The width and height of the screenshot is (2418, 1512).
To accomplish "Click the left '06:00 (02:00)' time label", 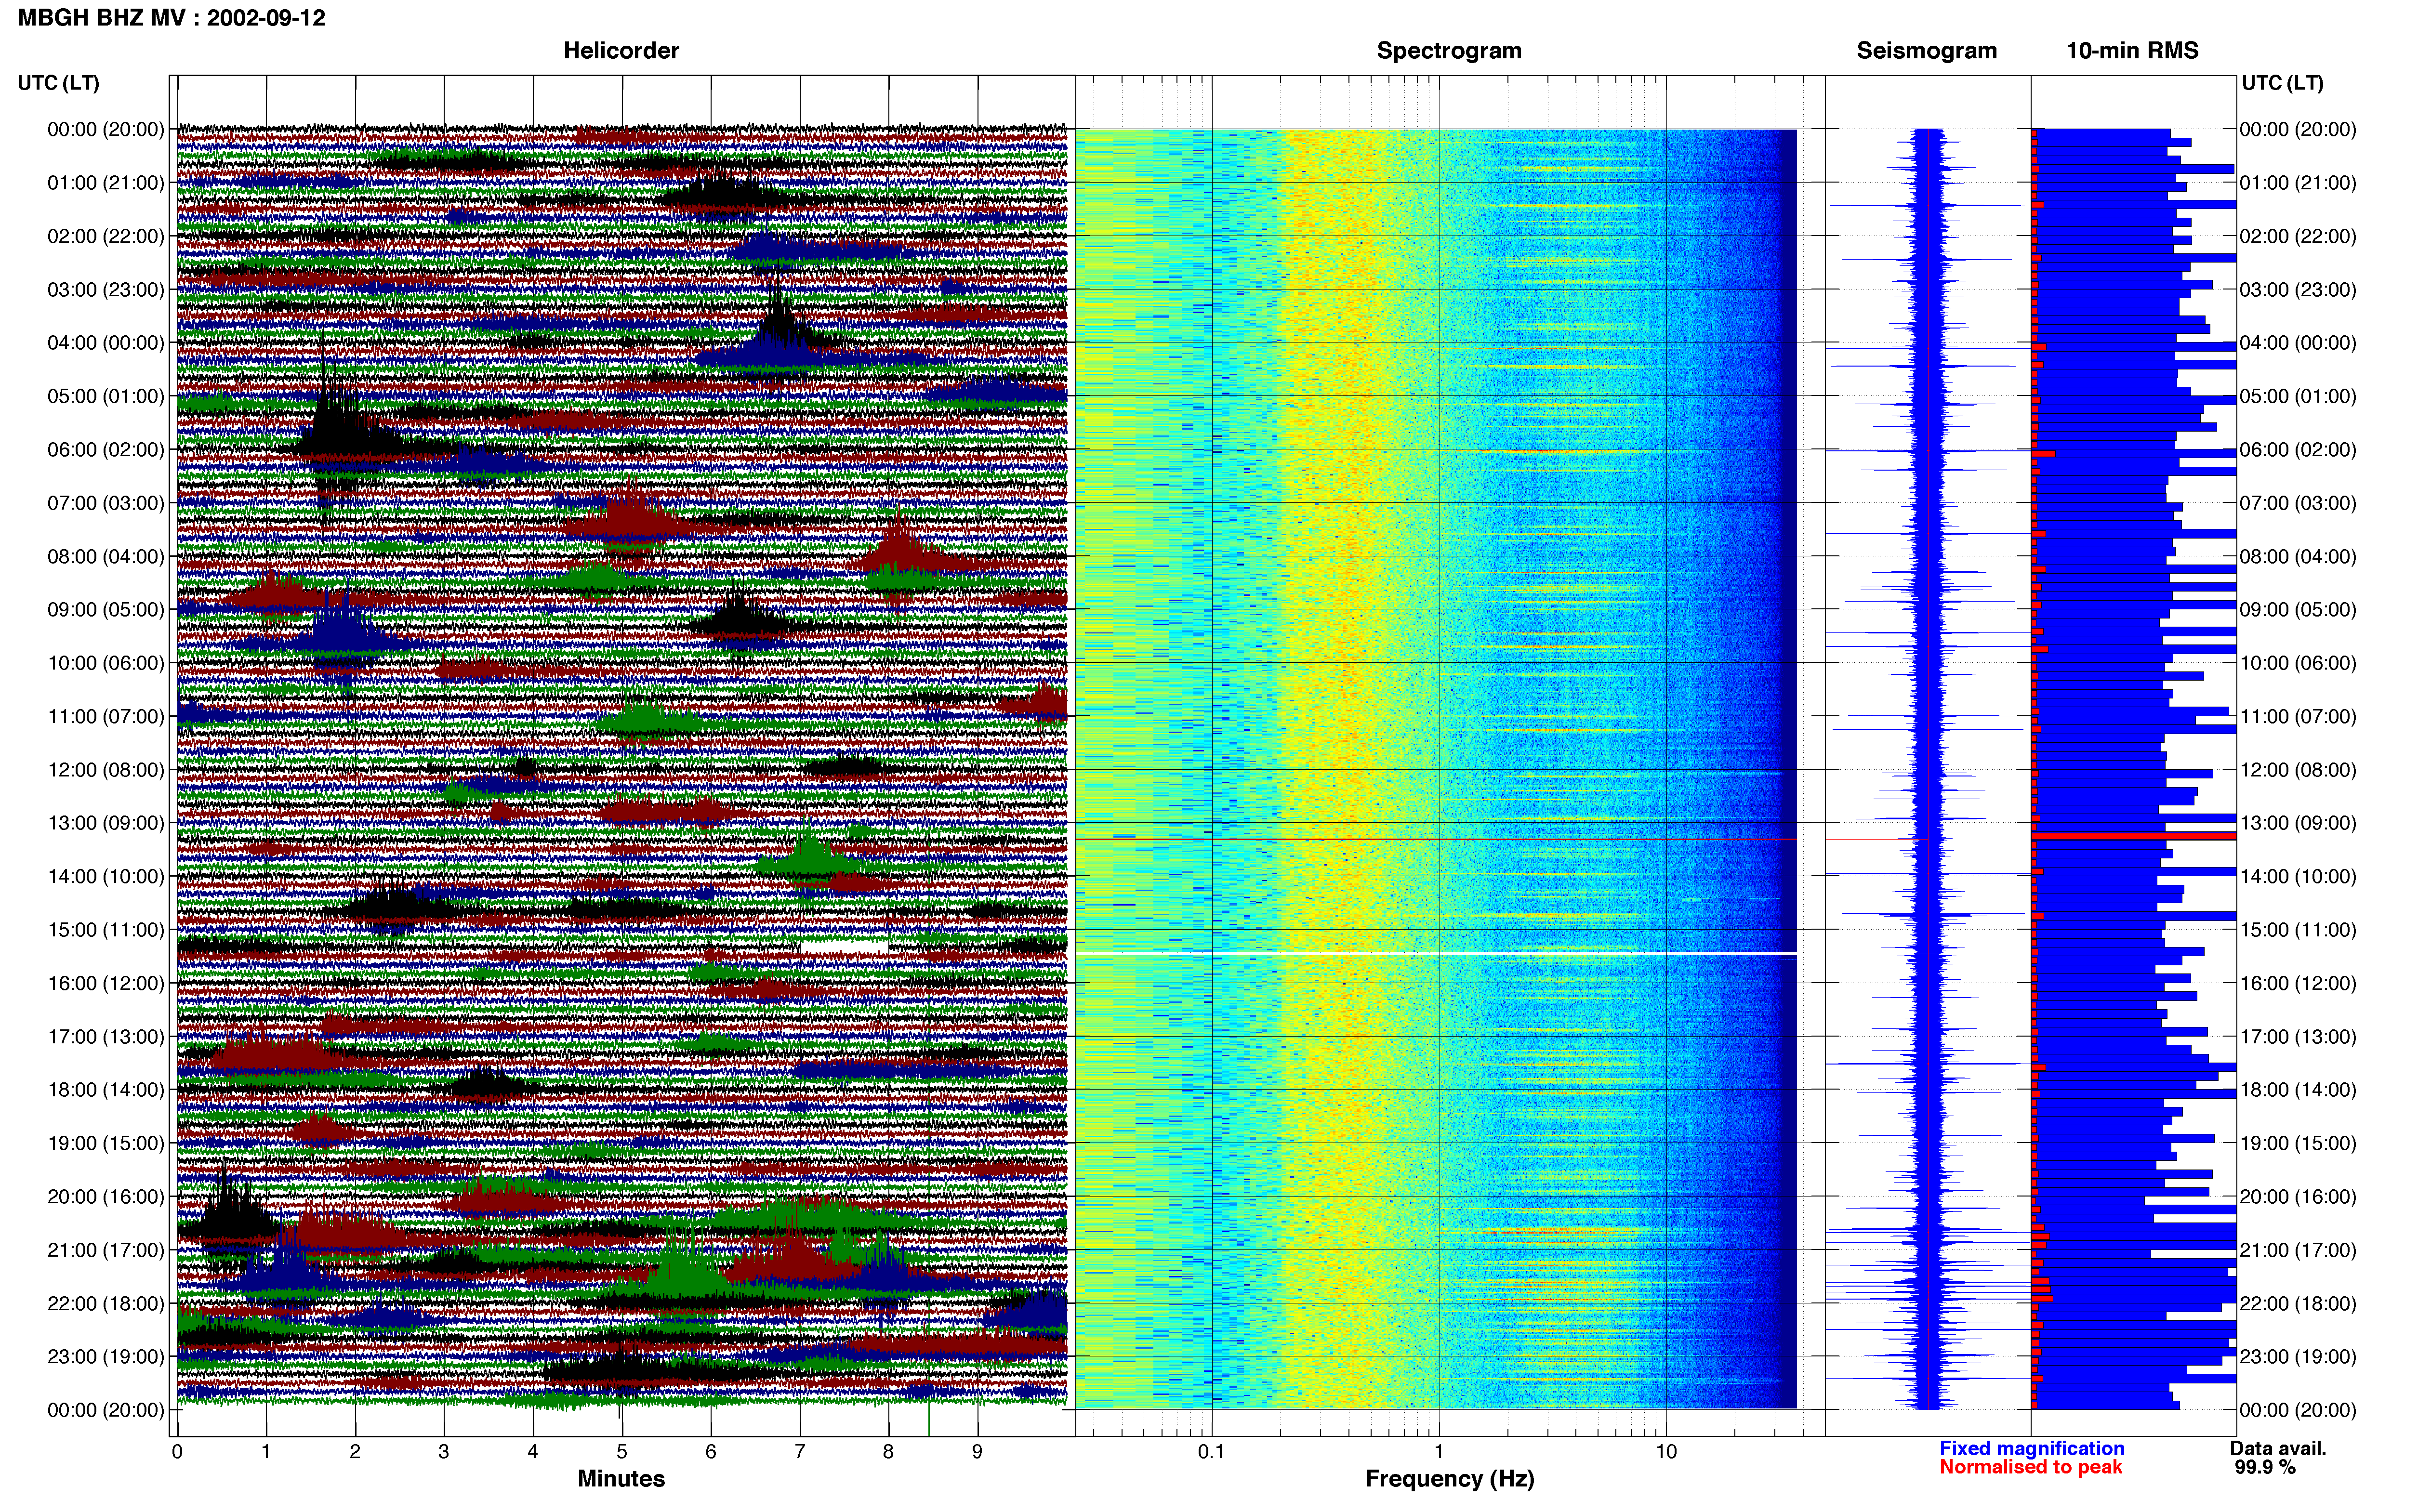I will click(105, 450).
